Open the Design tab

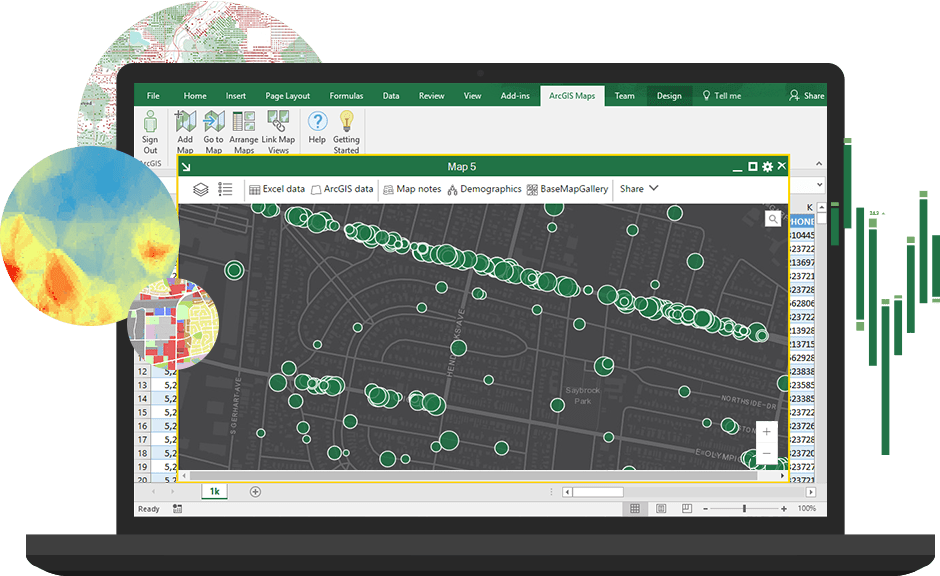669,96
